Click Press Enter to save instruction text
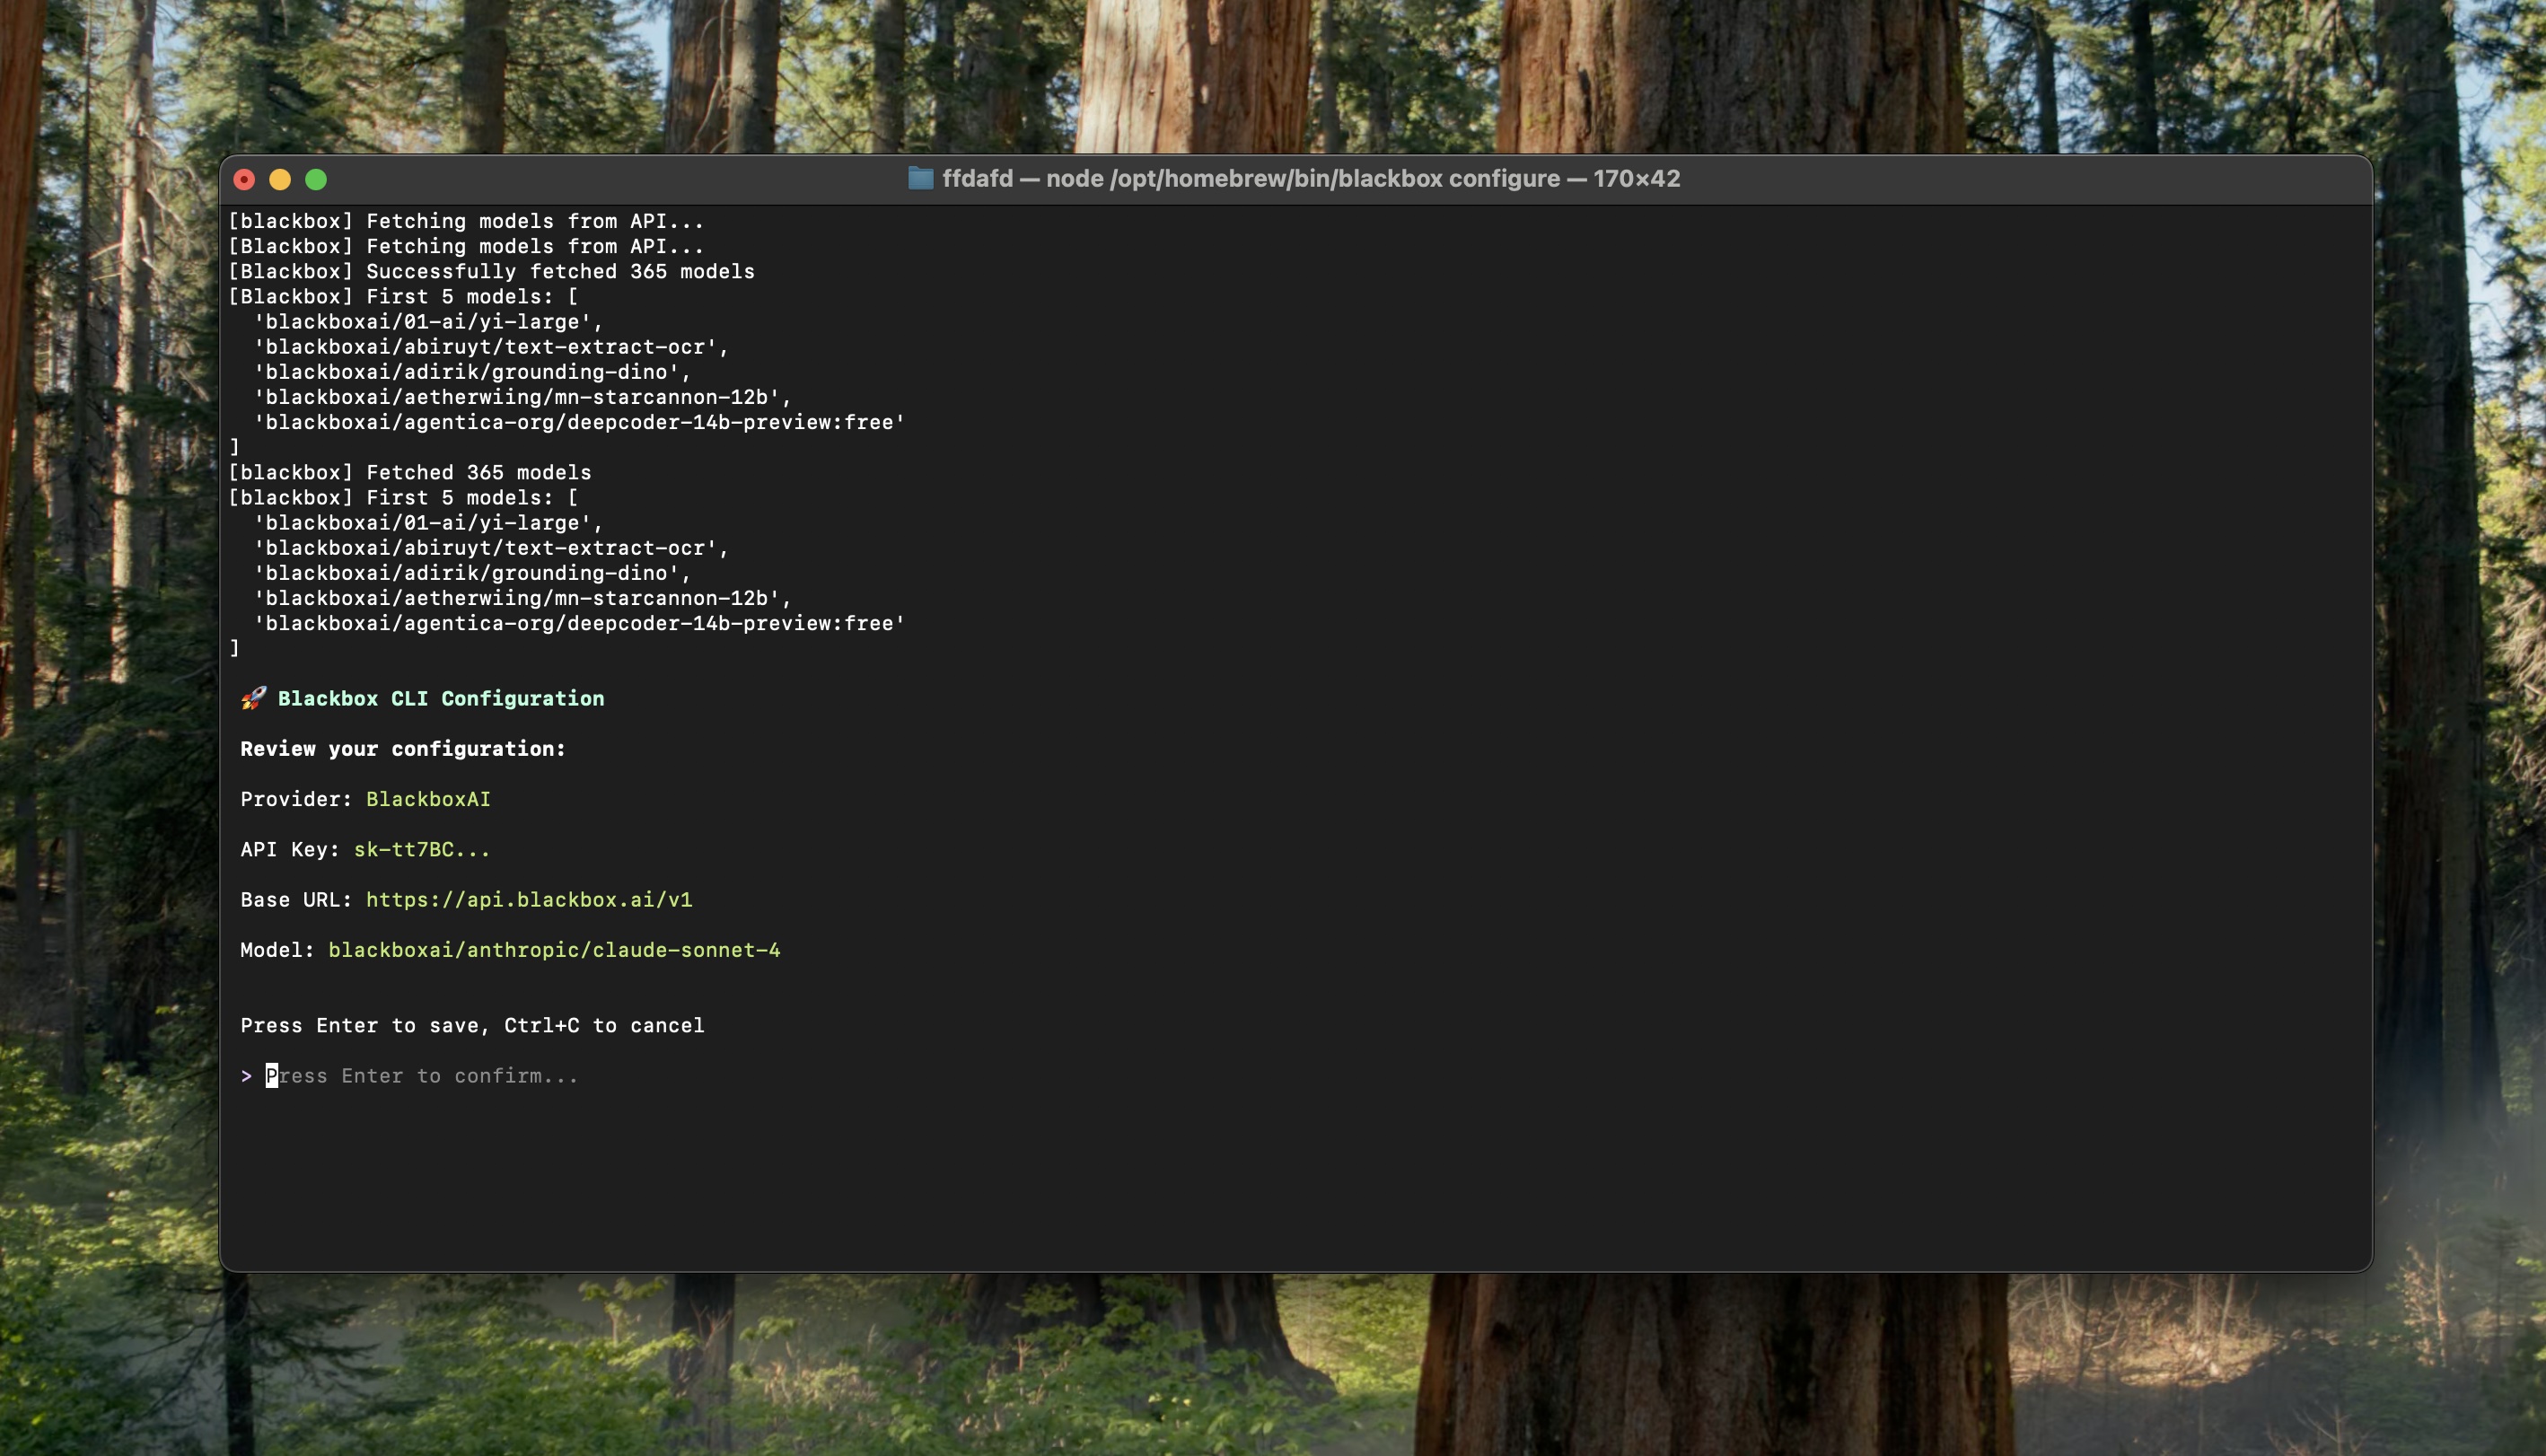 click(472, 1025)
